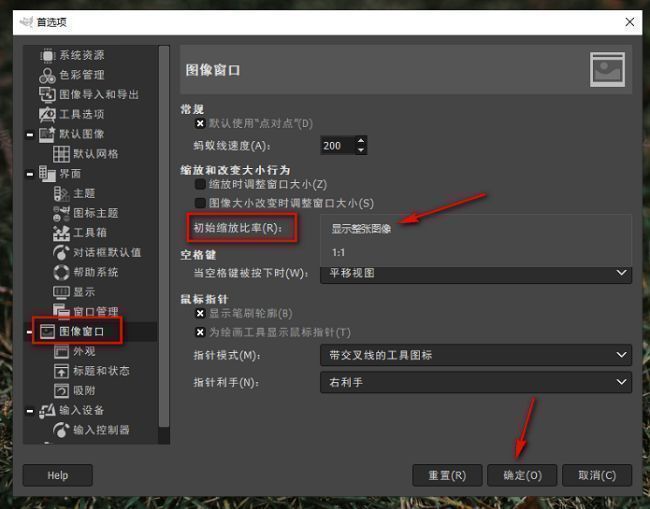The width and height of the screenshot is (650, 509).
Task: Click the 确定 button
Action: click(521, 475)
